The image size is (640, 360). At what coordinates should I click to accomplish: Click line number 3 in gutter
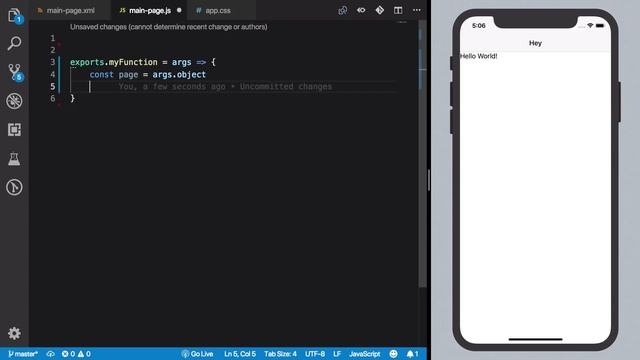[x=53, y=62]
